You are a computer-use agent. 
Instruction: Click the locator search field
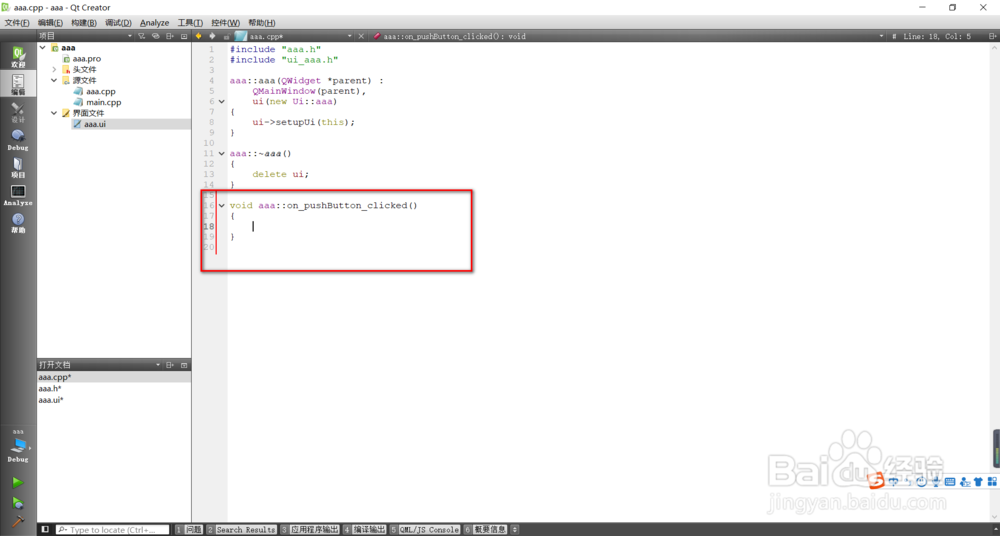112,530
